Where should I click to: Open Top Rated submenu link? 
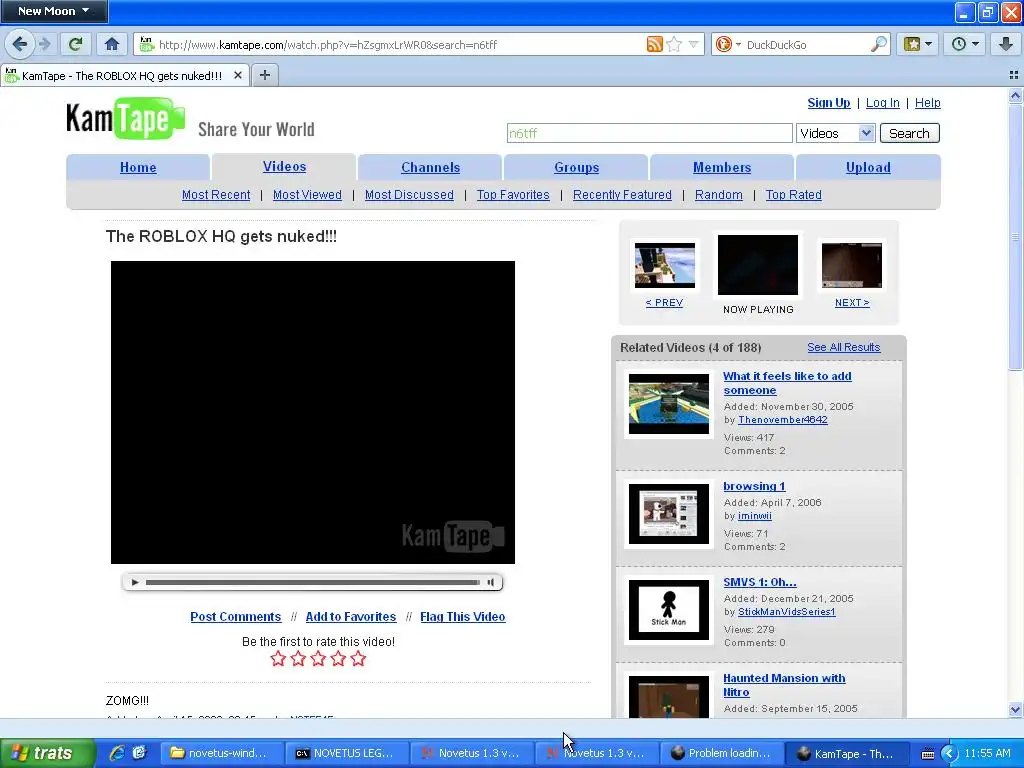coord(793,195)
